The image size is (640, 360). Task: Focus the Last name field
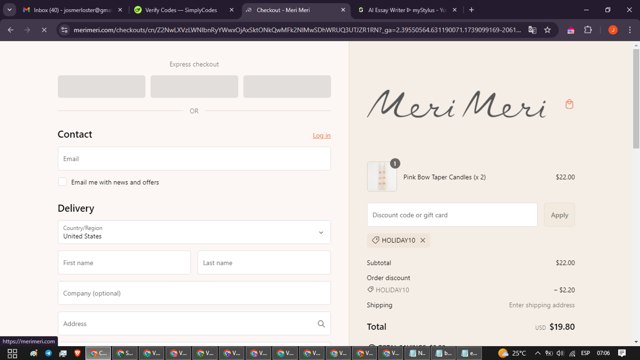(x=264, y=263)
